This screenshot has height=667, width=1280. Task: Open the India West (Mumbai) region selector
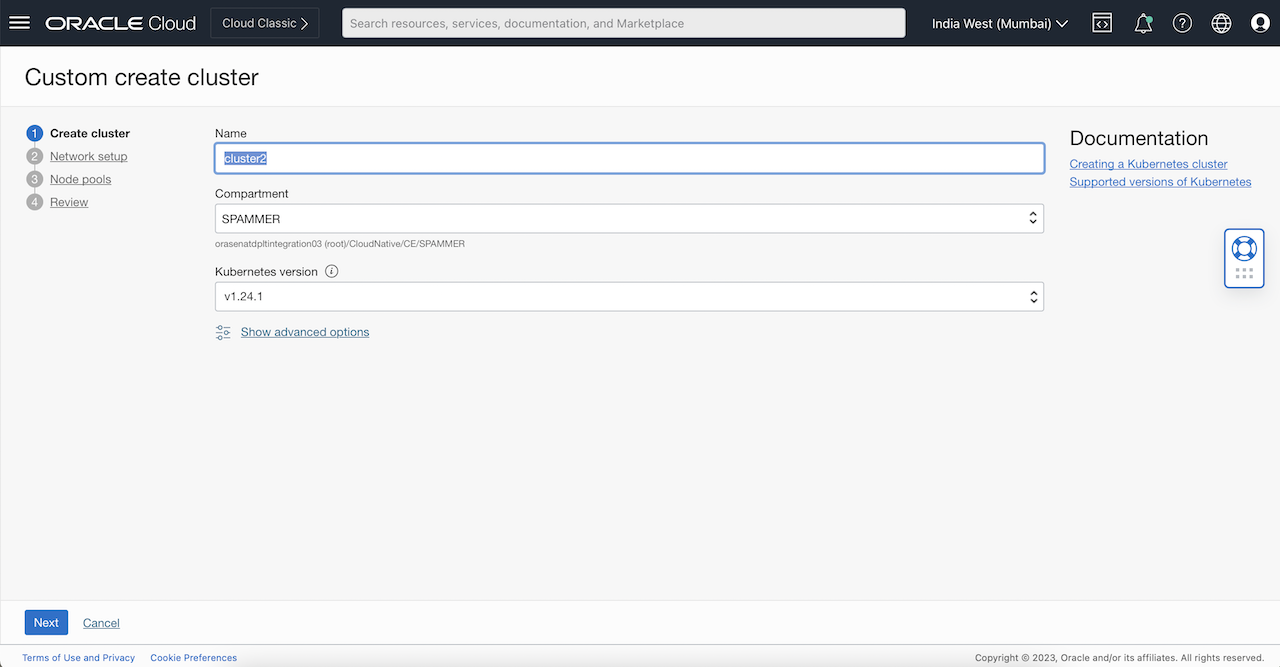click(1000, 23)
